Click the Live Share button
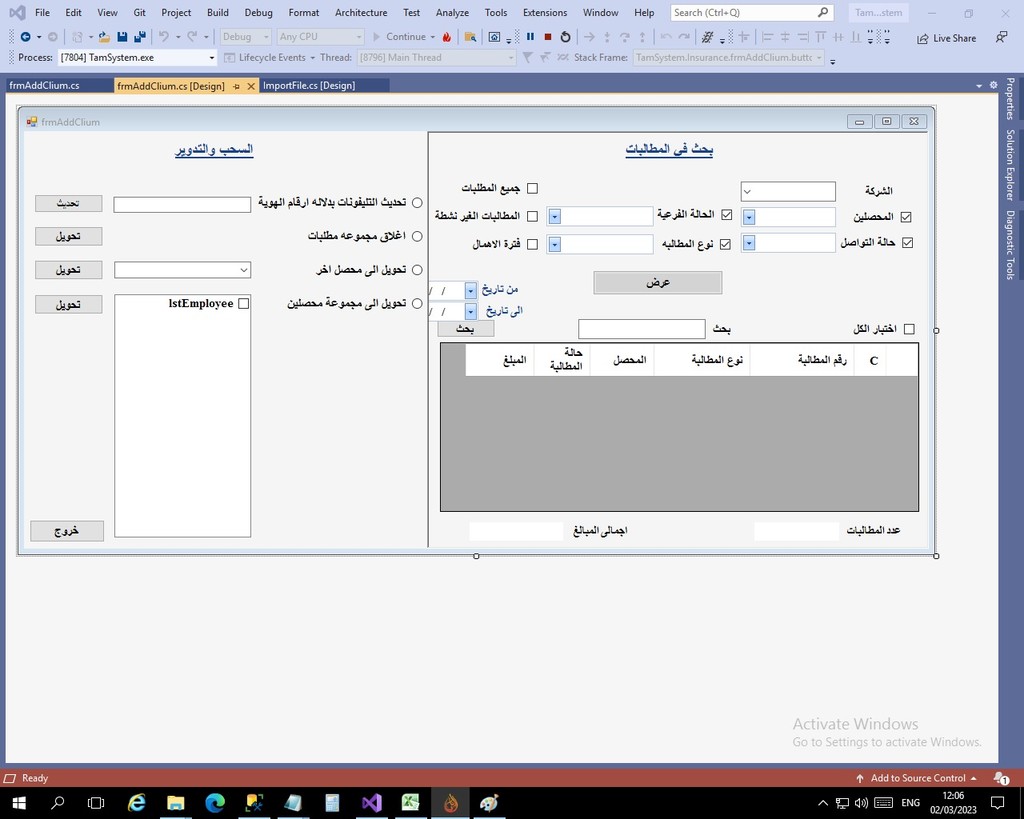Image resolution: width=1024 pixels, height=819 pixels. point(946,38)
